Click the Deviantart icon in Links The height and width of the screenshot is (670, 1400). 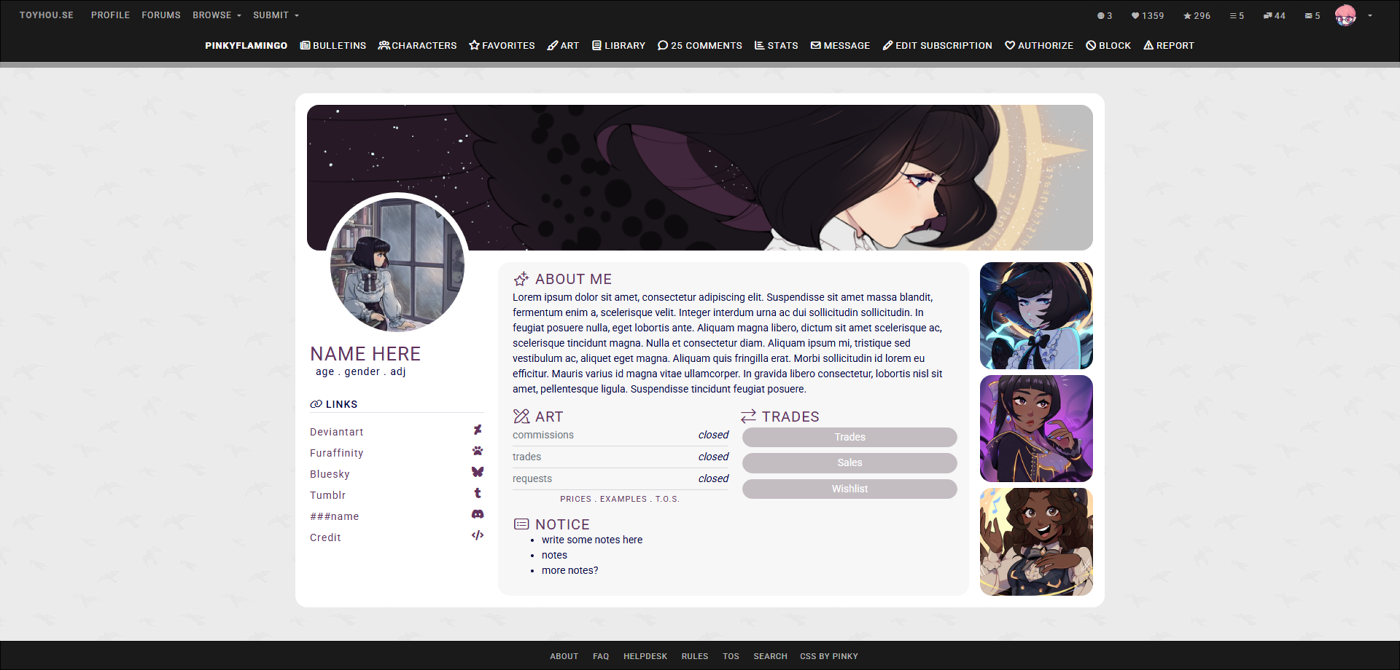click(477, 430)
